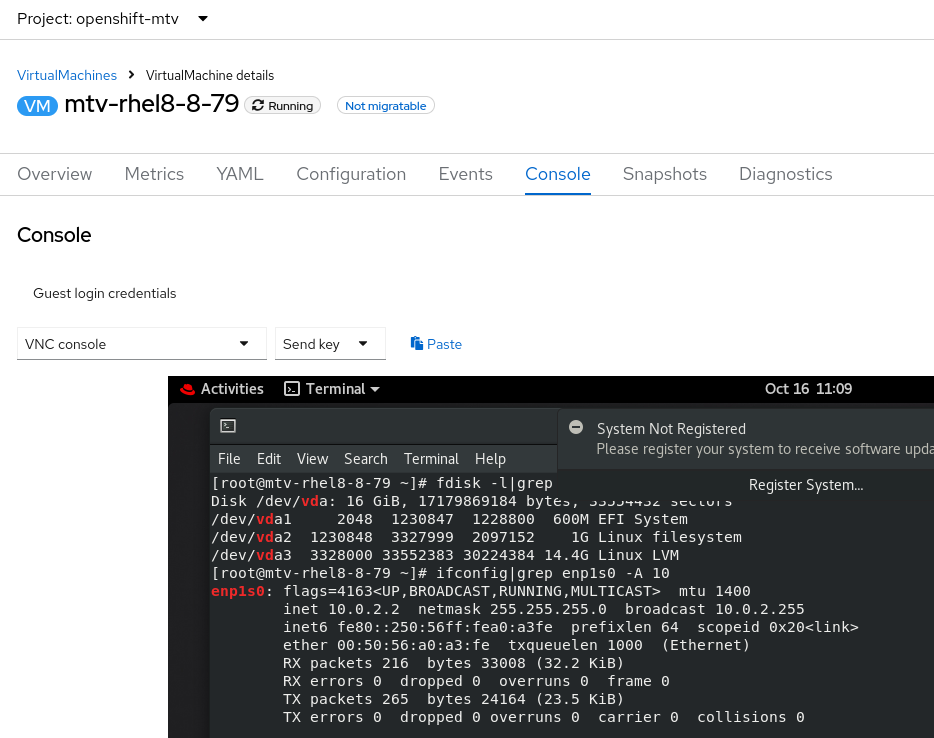Screen dimensions: 934x738
Task: Expand Guest login credentials section
Action: pos(104,293)
